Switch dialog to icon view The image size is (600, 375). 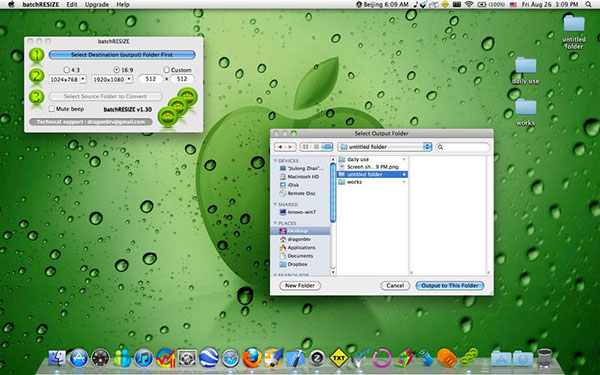point(305,147)
